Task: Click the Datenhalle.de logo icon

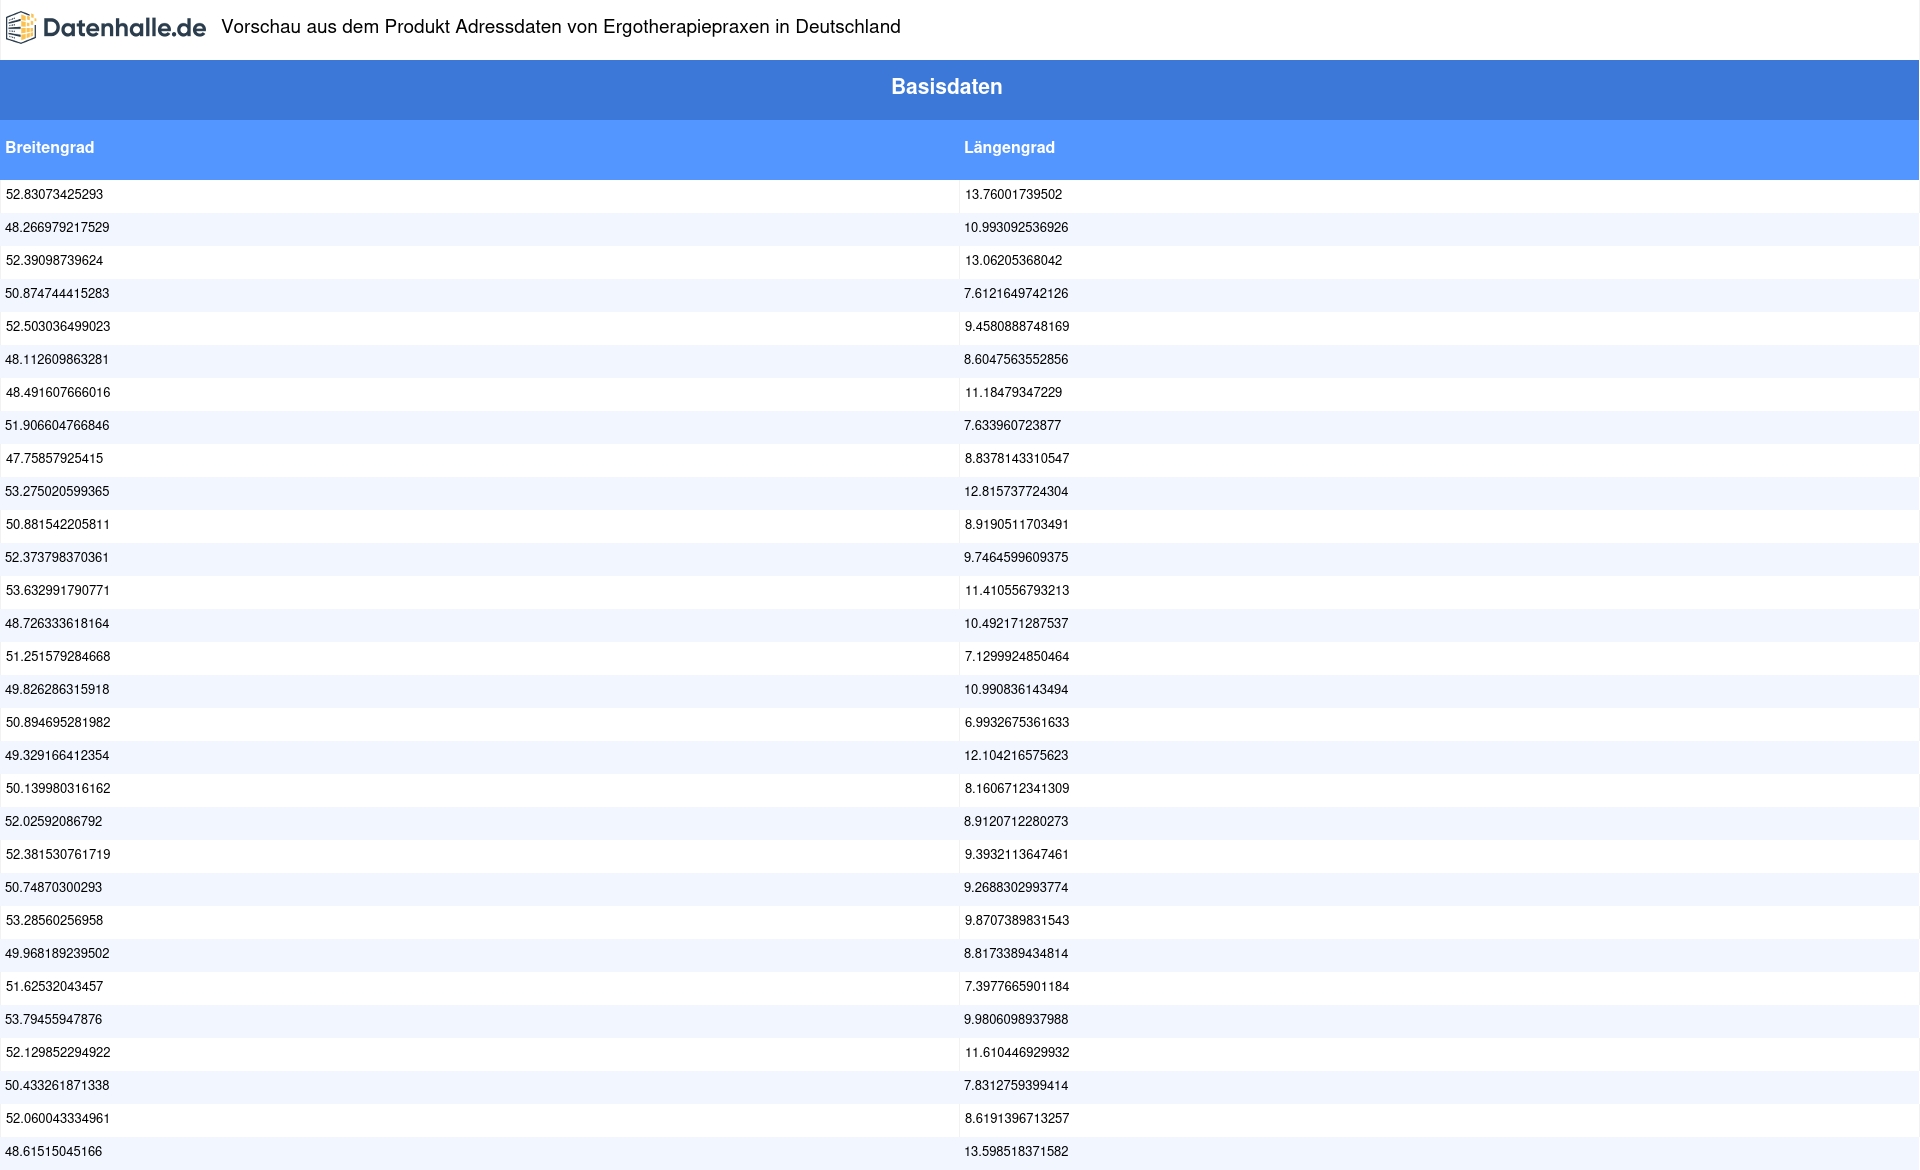Action: (21, 28)
